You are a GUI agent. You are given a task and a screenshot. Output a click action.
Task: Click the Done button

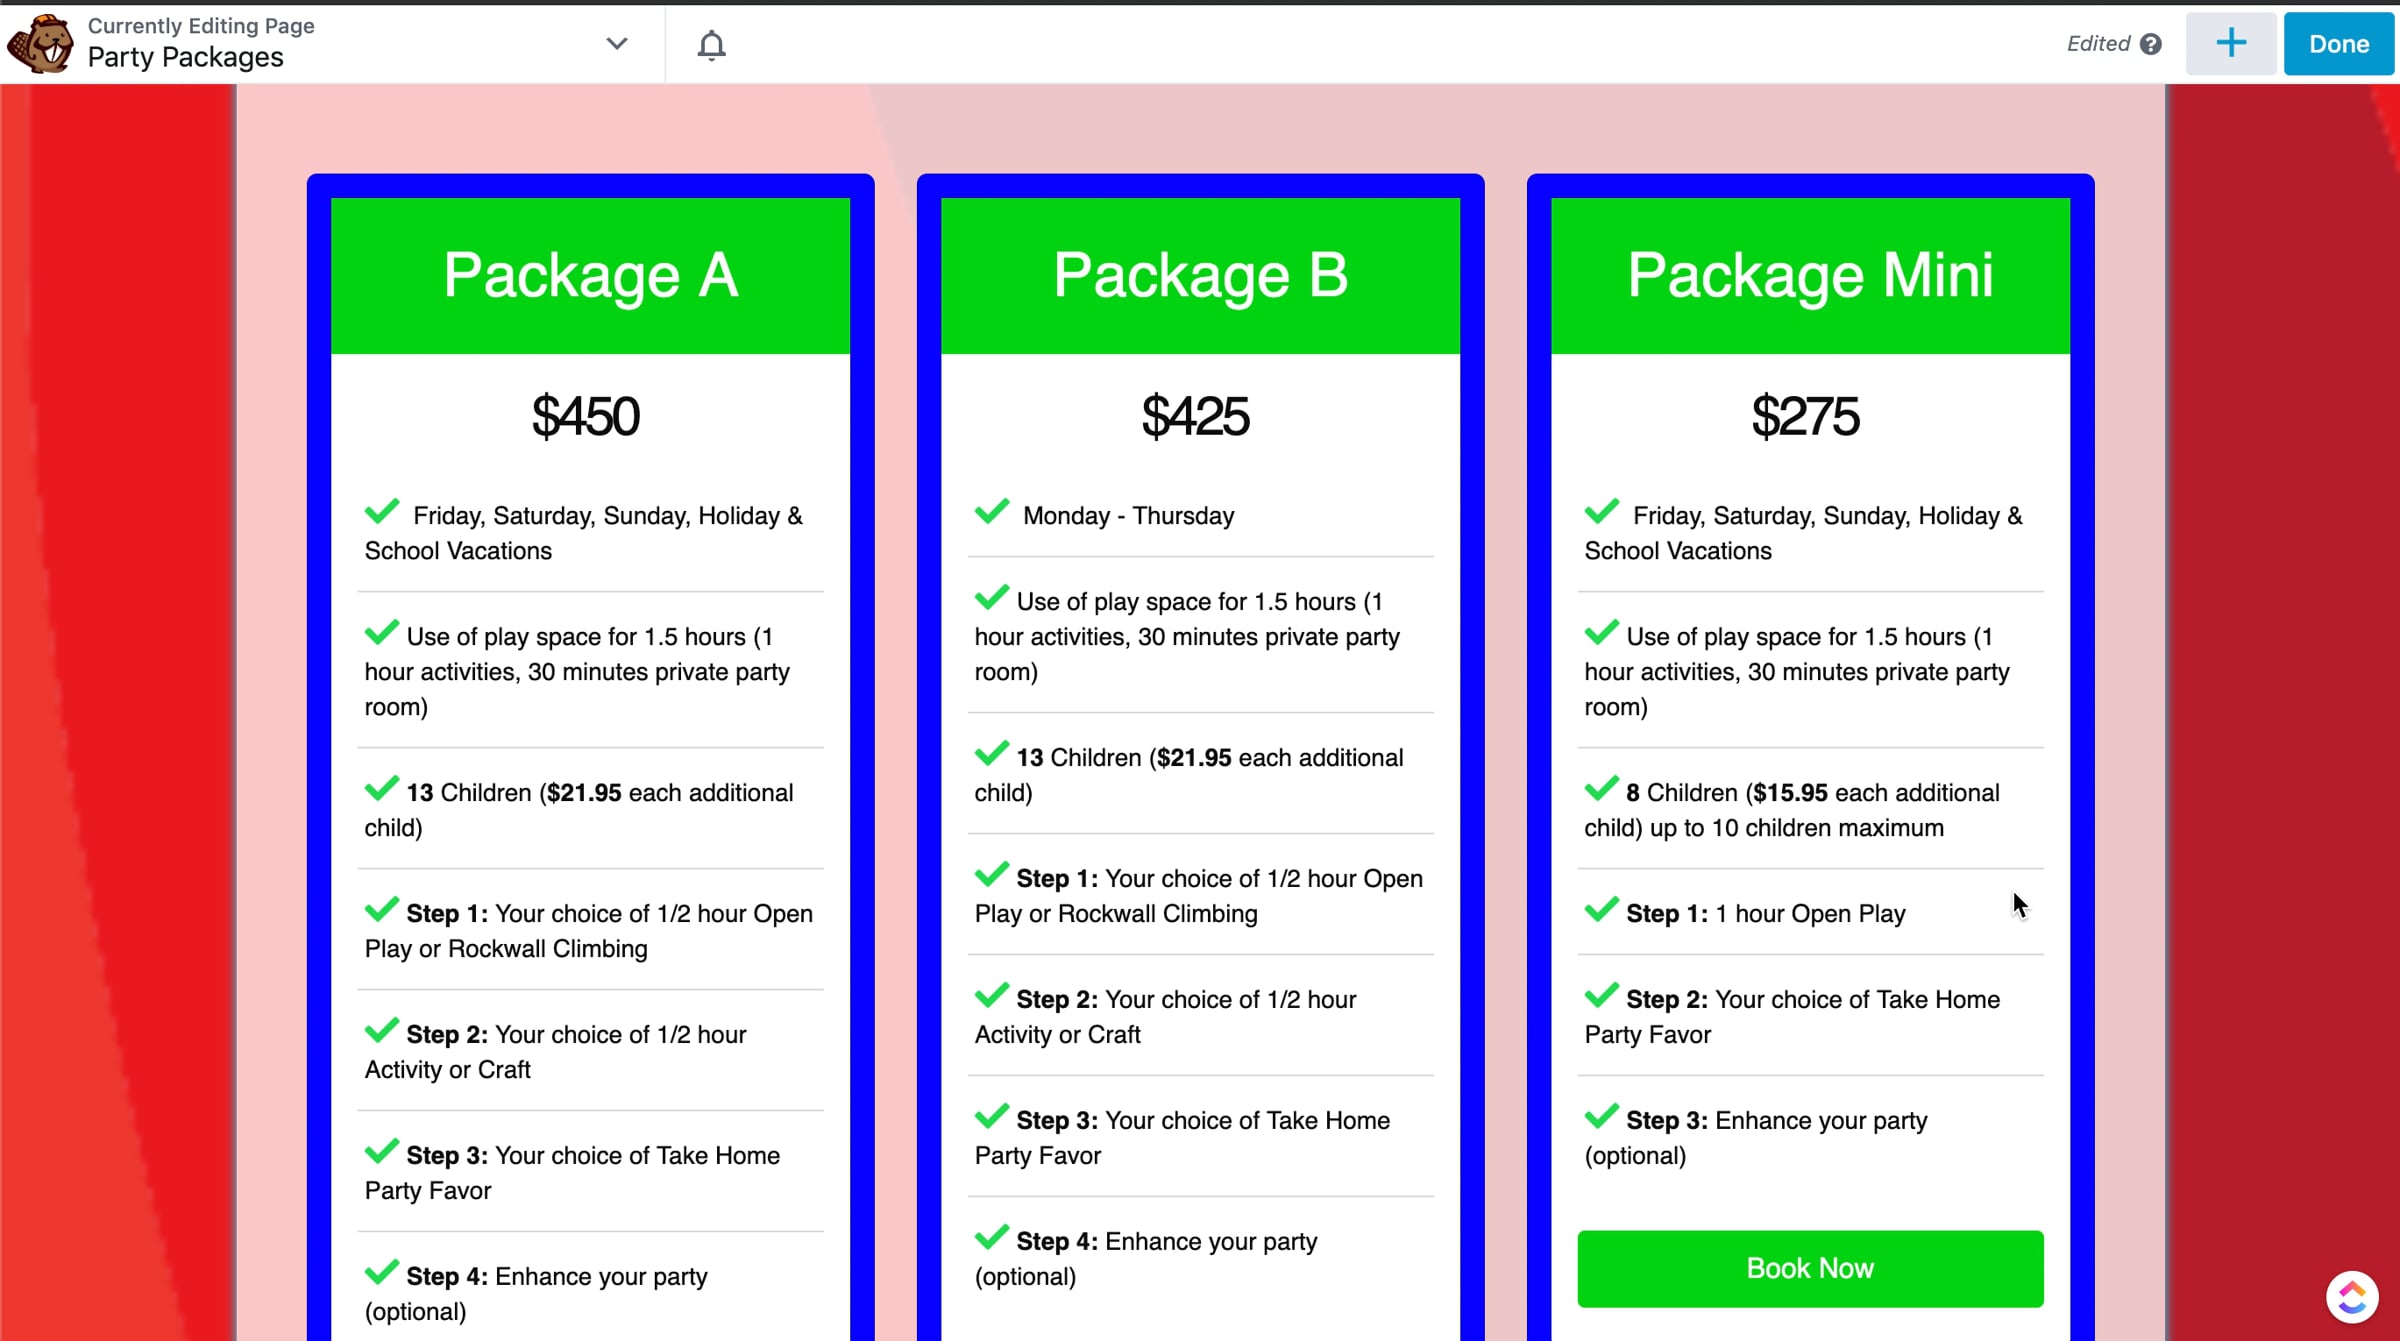tap(2338, 44)
